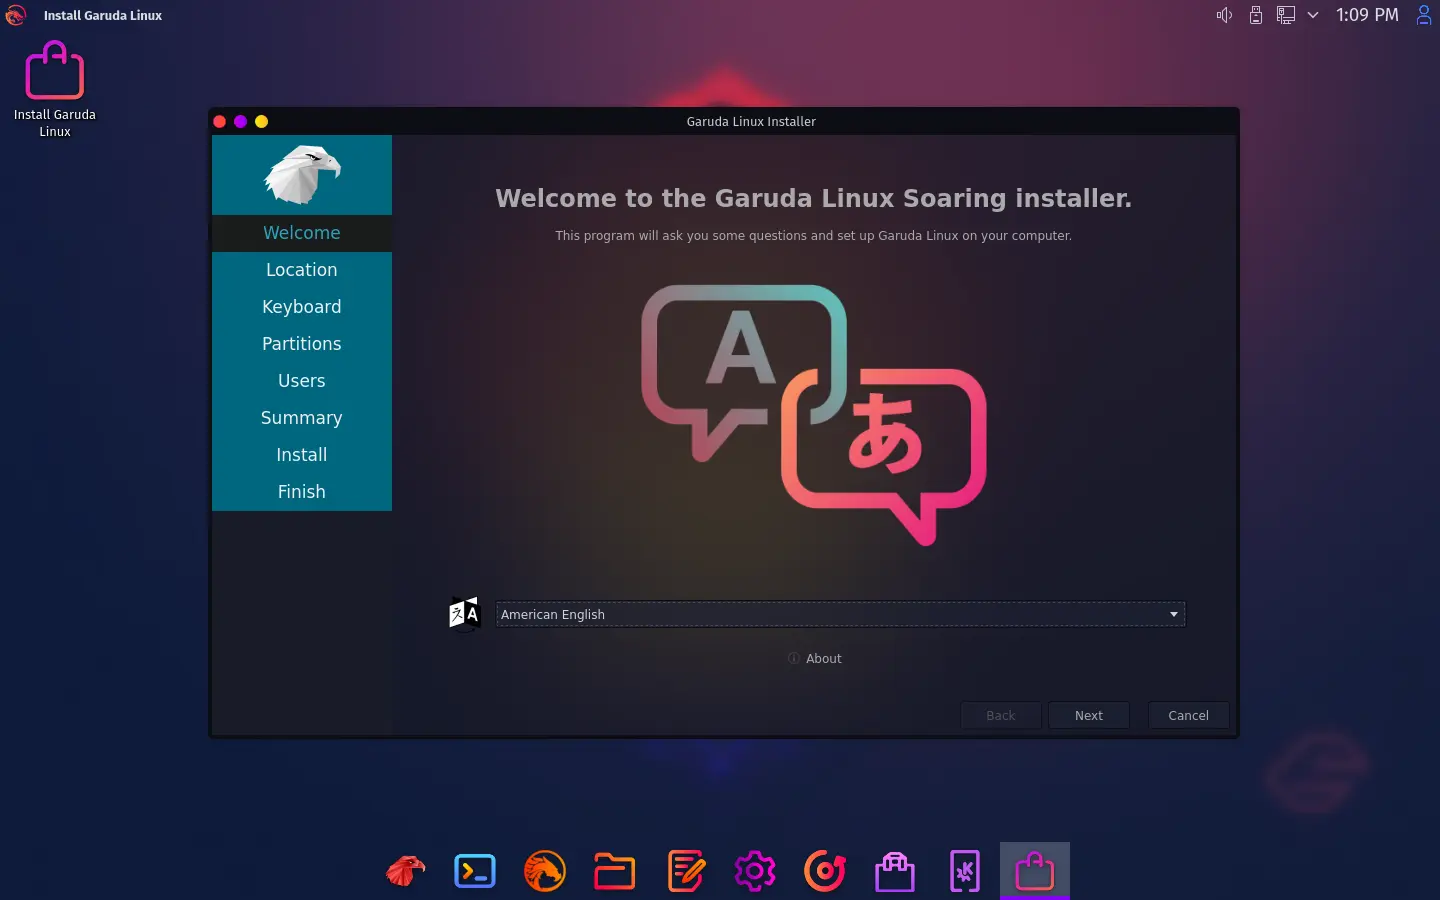Click the Next button
The height and width of the screenshot is (900, 1440).
[1089, 715]
